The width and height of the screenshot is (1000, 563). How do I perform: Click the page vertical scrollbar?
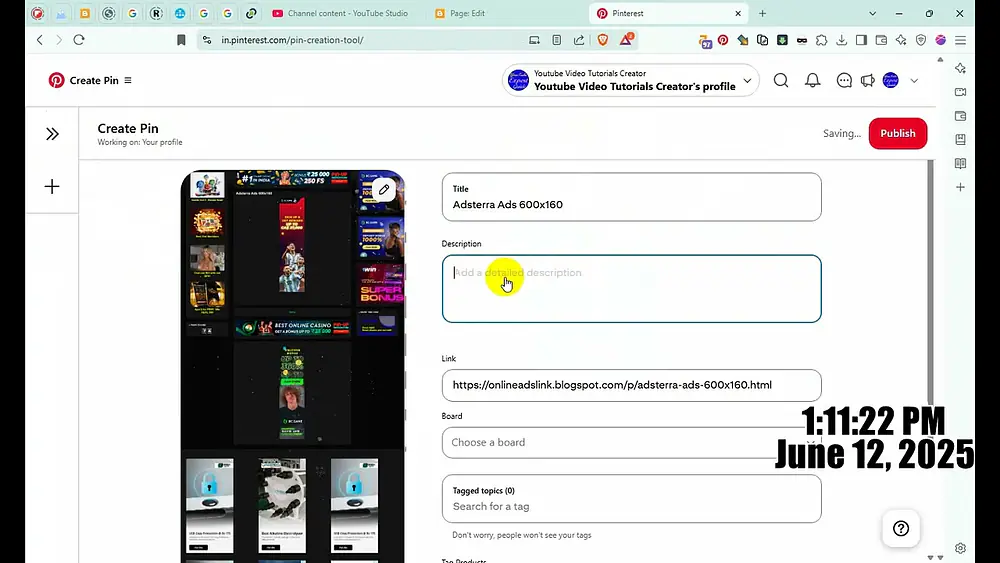pos(930,281)
